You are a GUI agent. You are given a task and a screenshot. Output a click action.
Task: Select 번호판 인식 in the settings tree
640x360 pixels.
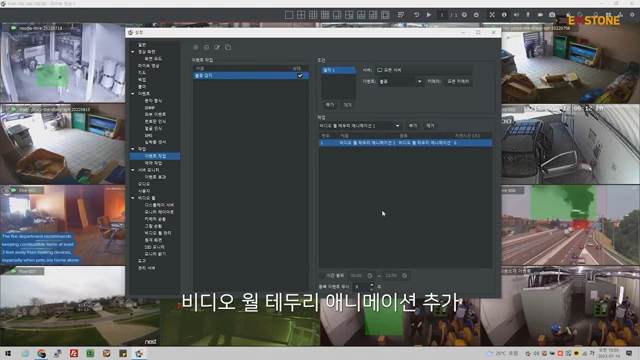(x=156, y=122)
